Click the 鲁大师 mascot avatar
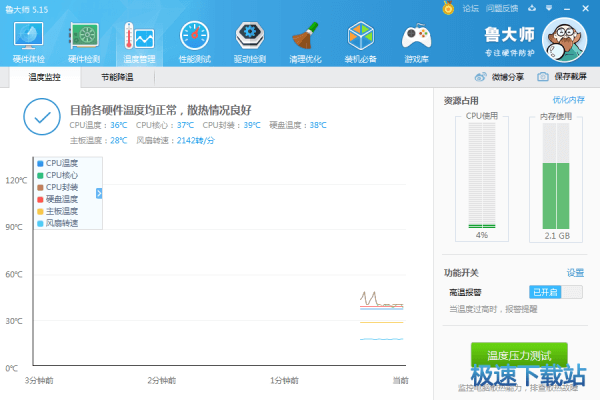The height and width of the screenshot is (400, 600). (x=564, y=40)
